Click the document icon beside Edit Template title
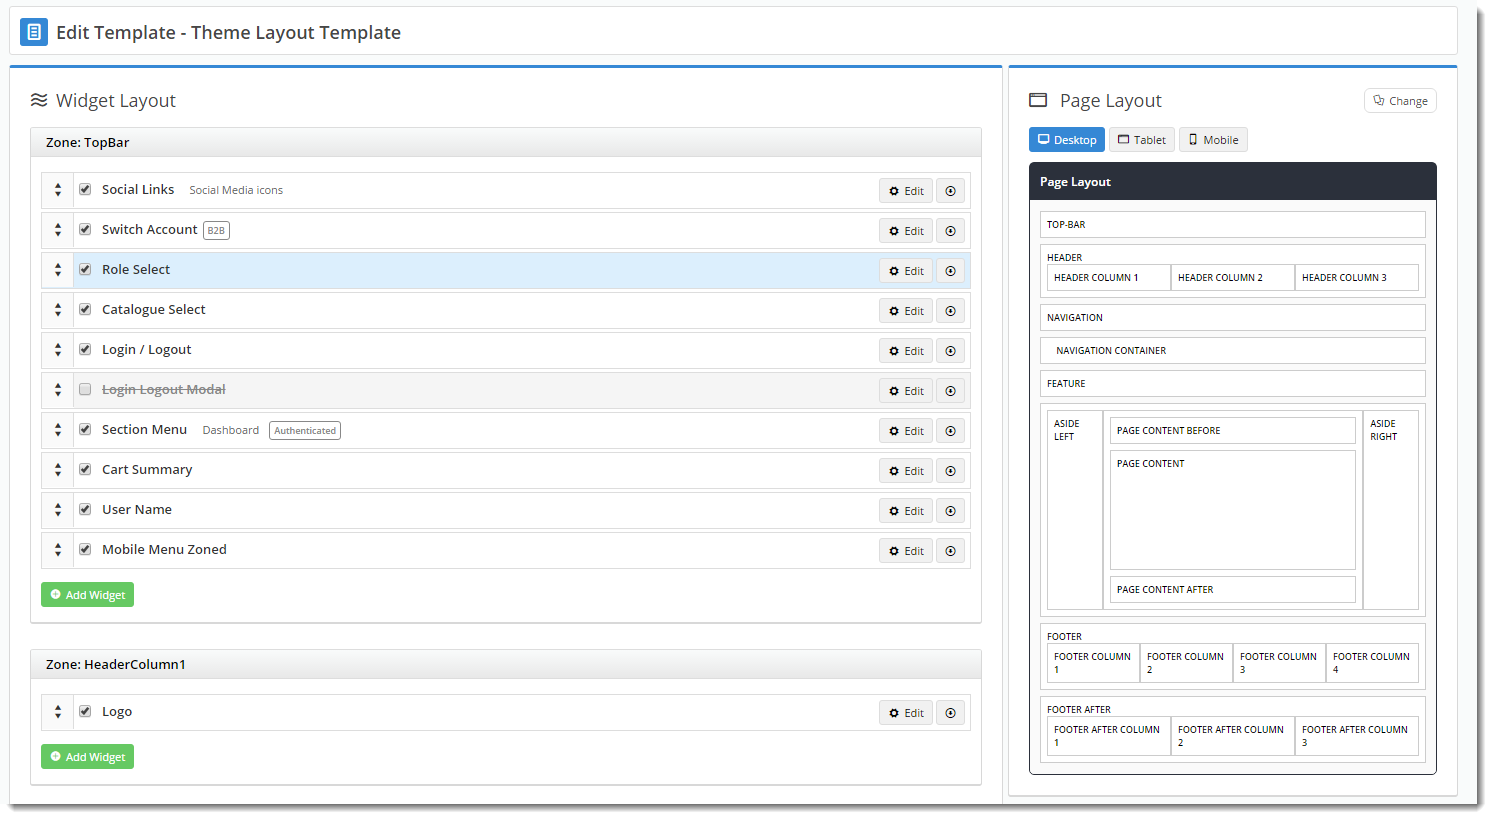 pyautogui.click(x=34, y=32)
